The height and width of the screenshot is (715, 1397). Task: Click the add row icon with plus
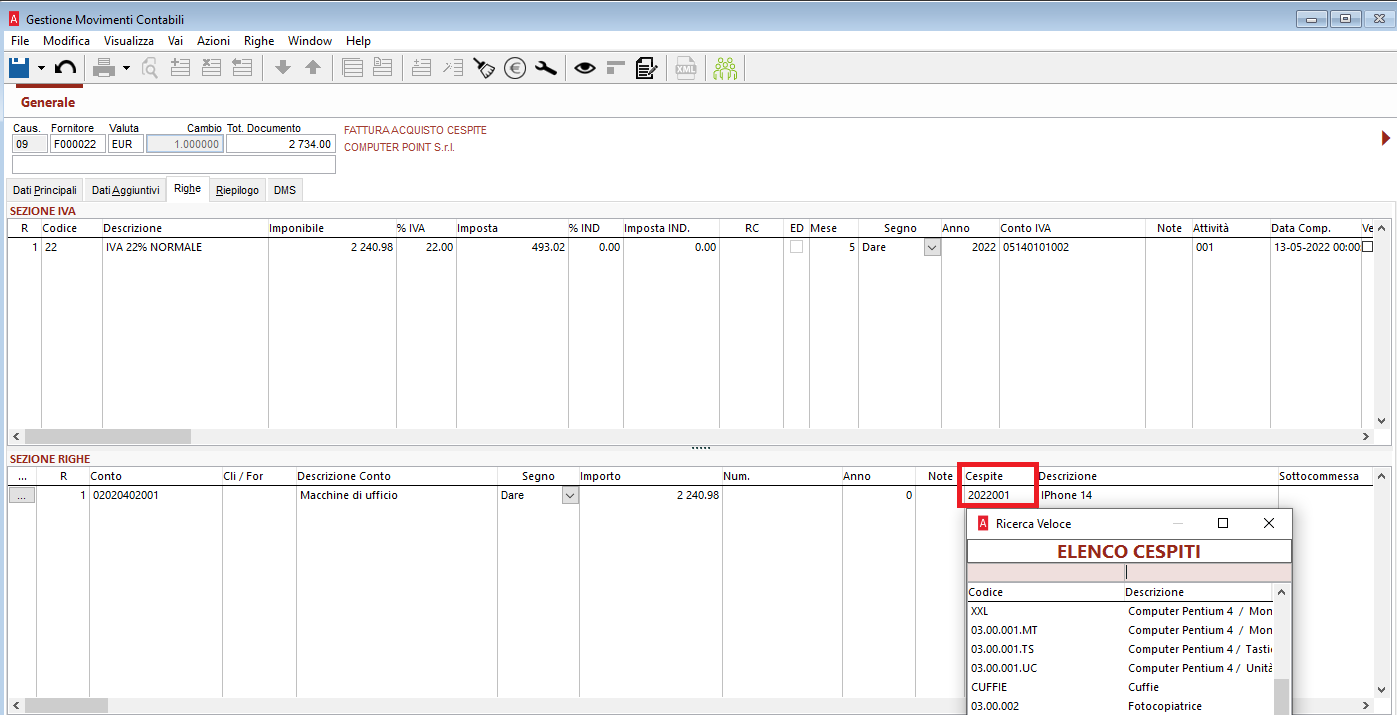pyautogui.click(x=180, y=68)
